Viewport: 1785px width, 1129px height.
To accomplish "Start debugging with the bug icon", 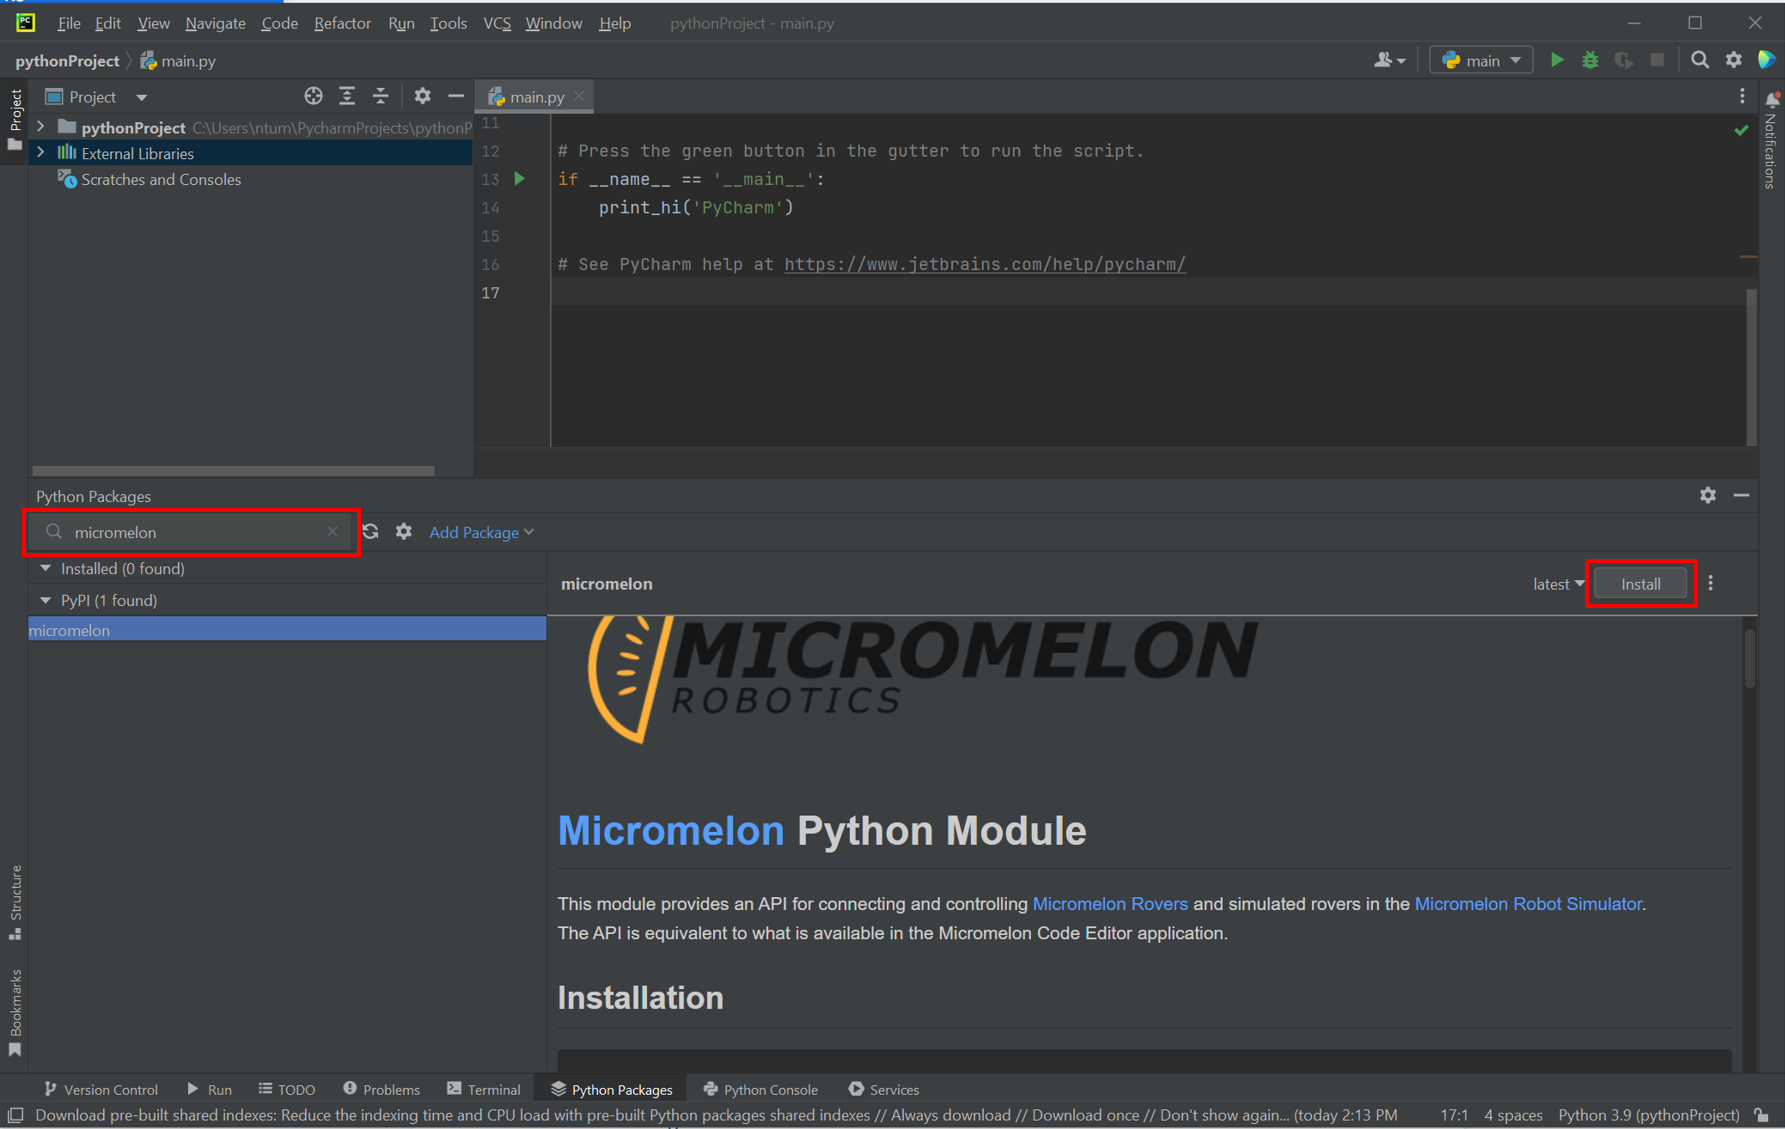I will 1590,60.
